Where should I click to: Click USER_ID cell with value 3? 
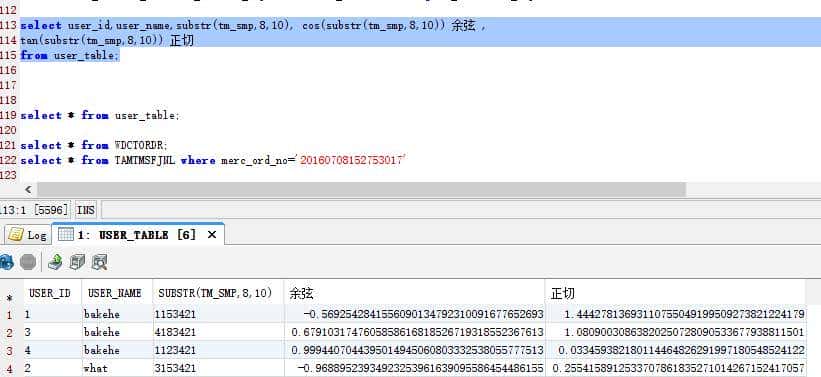point(52,332)
